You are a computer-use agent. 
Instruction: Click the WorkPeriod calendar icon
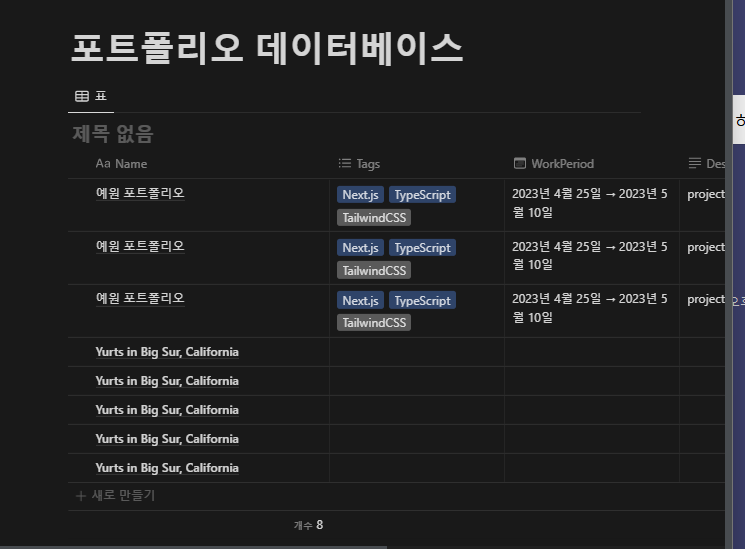[x=520, y=164]
